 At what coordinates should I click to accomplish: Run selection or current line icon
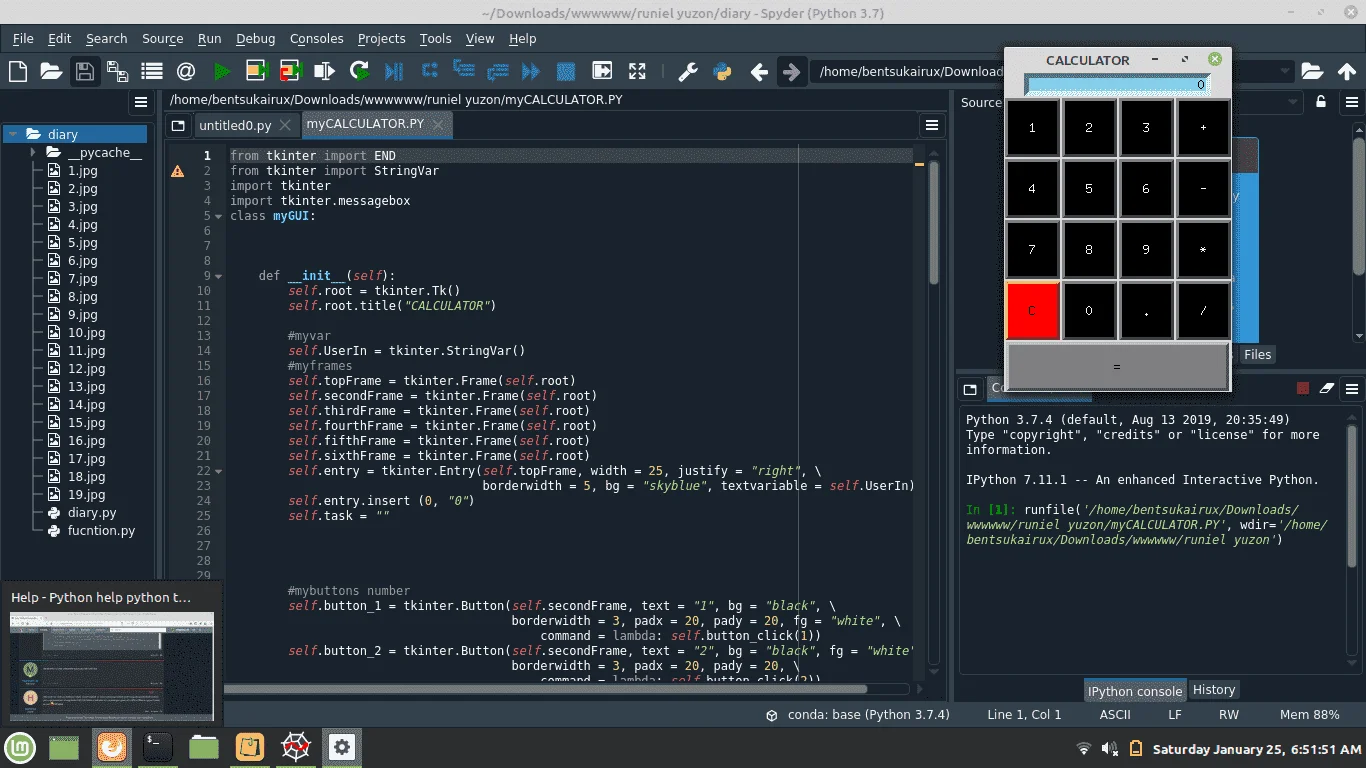click(324, 71)
